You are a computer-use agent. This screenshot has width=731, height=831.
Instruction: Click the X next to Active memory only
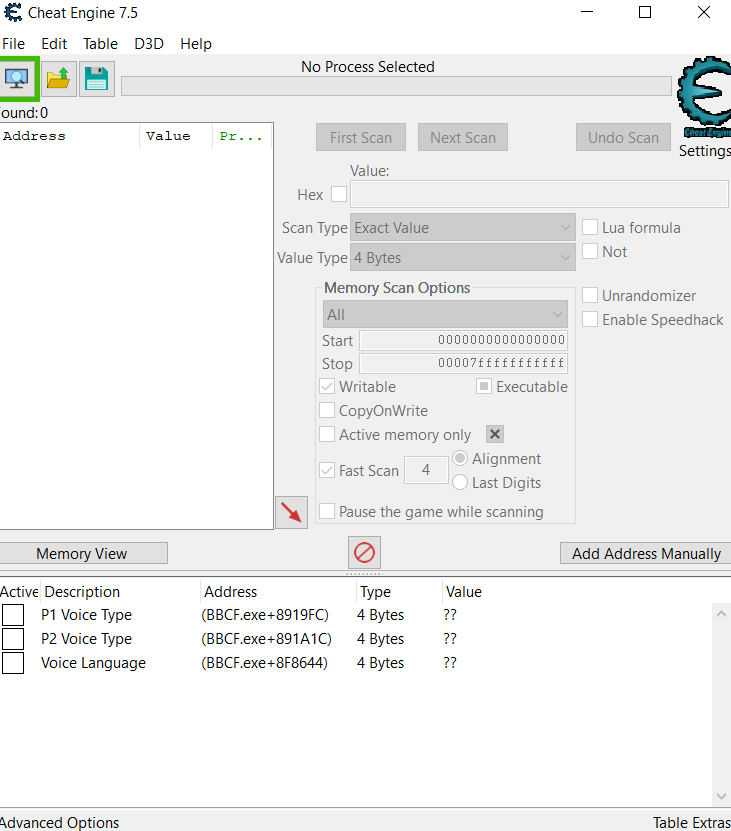pos(495,435)
